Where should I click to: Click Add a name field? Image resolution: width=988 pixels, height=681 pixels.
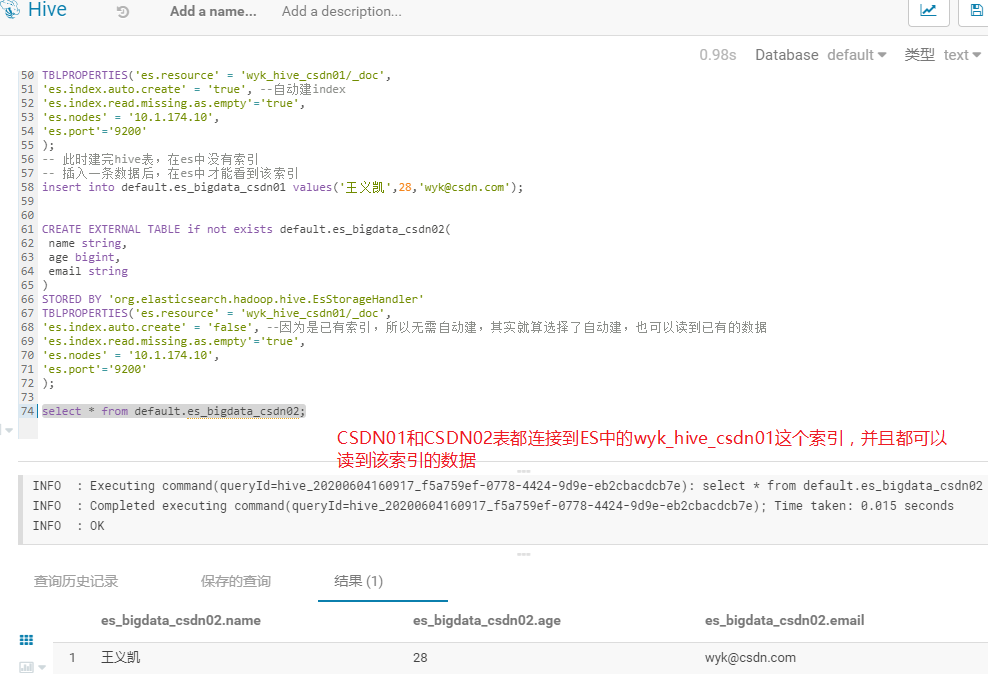pyautogui.click(x=212, y=12)
